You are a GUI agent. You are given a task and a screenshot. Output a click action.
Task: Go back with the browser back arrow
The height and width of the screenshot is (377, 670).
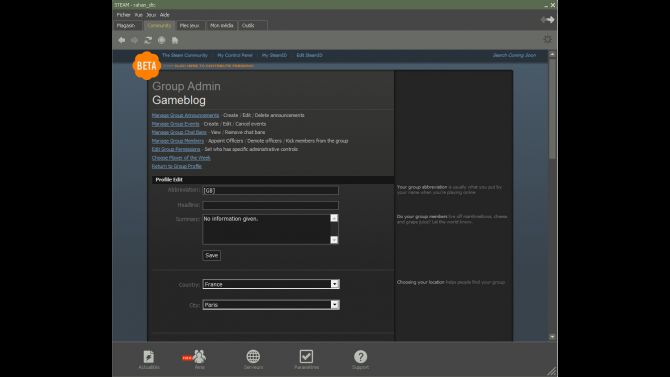coord(122,40)
